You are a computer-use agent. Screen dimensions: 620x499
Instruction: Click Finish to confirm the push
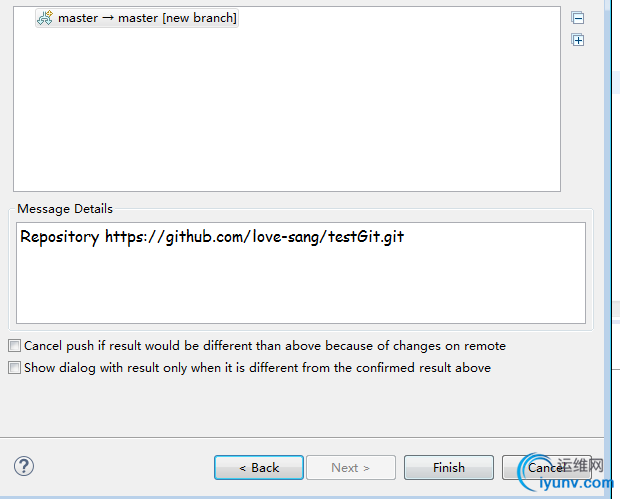448,467
